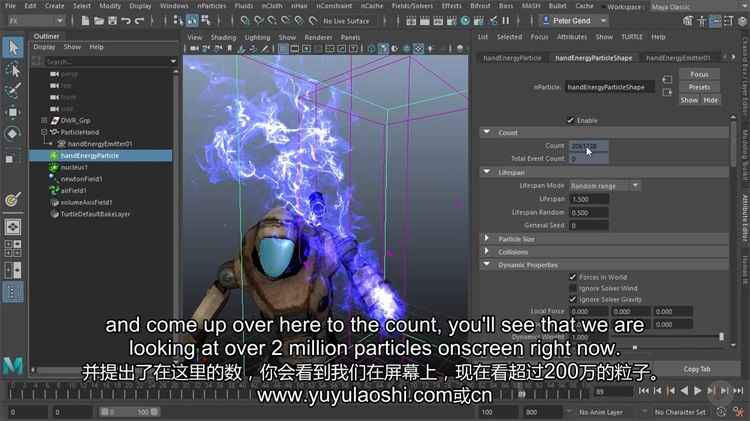Jump to start of playback range
The width and height of the screenshot is (750, 421).
point(644,391)
